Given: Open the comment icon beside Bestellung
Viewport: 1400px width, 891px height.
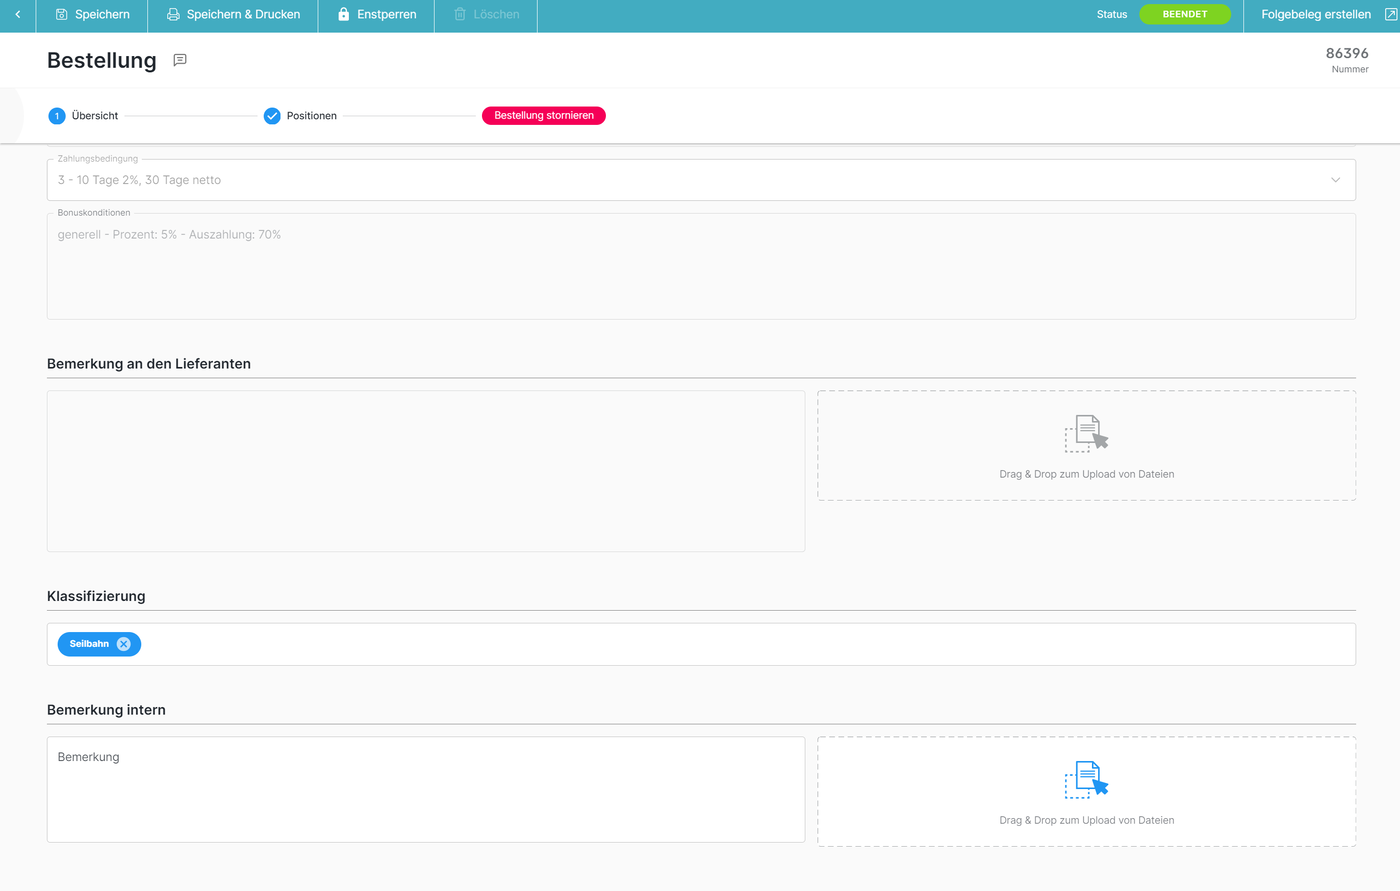Looking at the screenshot, I should 180,60.
